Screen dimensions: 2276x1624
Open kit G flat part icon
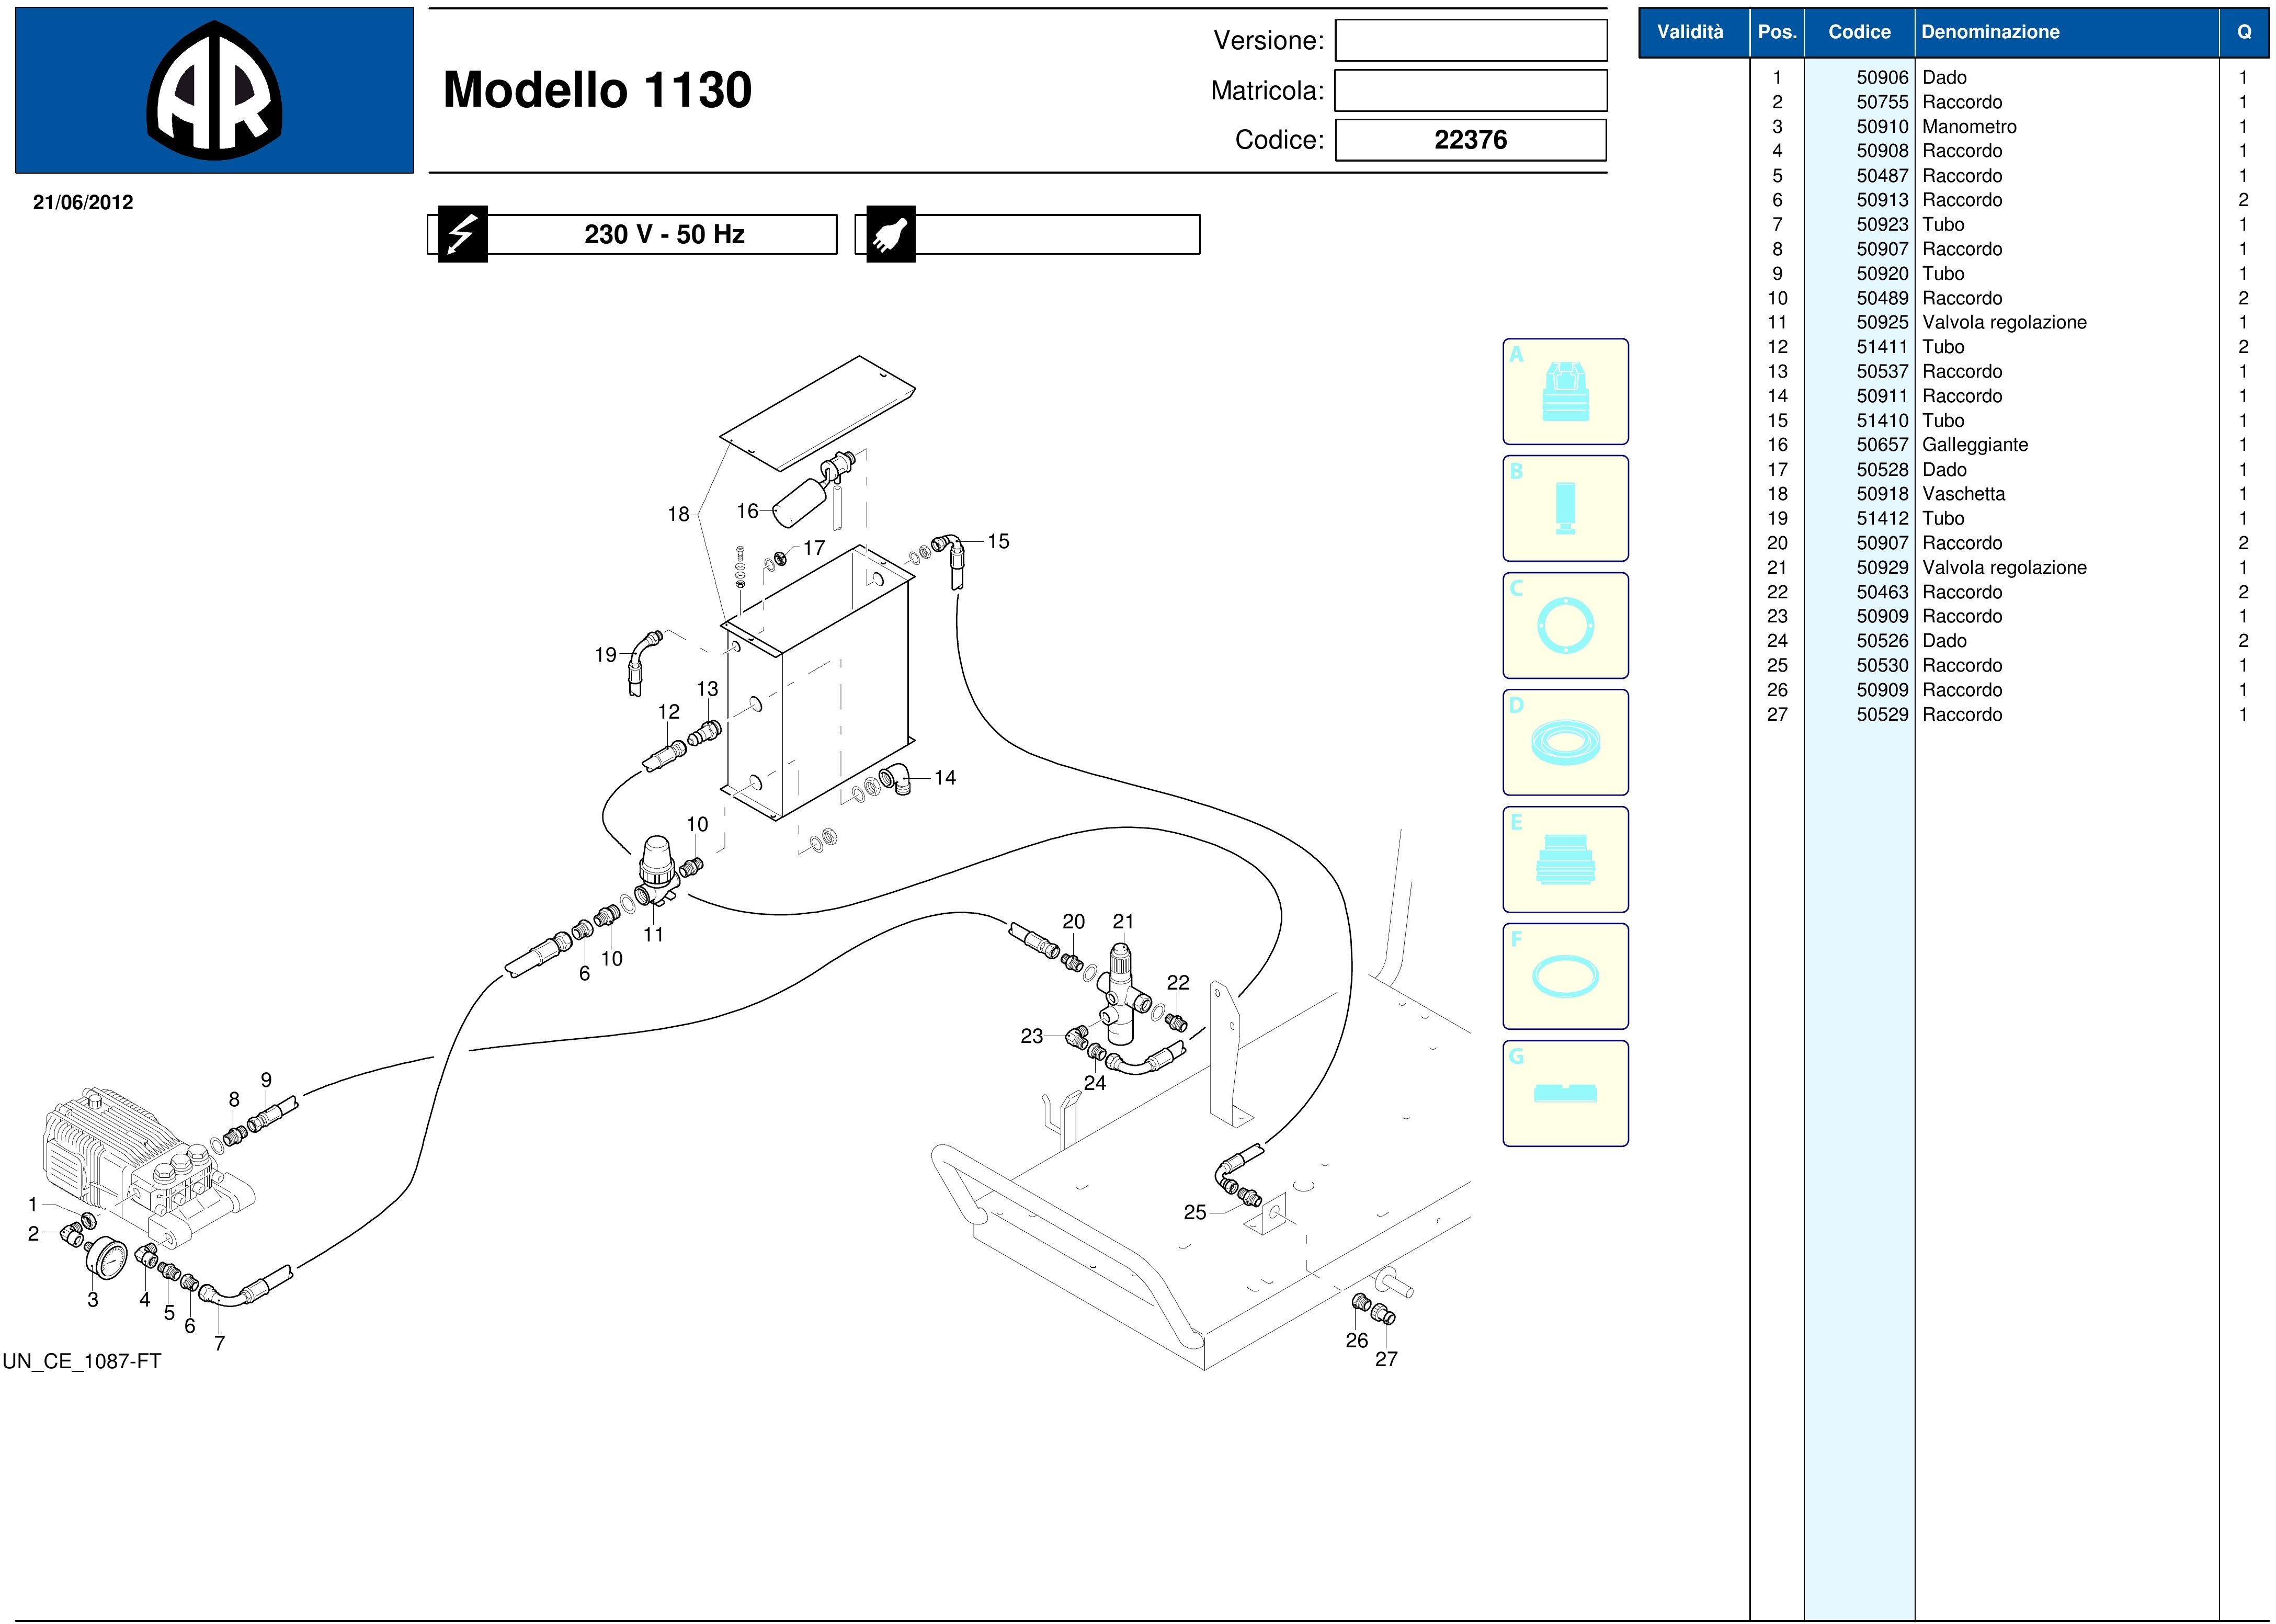[1565, 1093]
